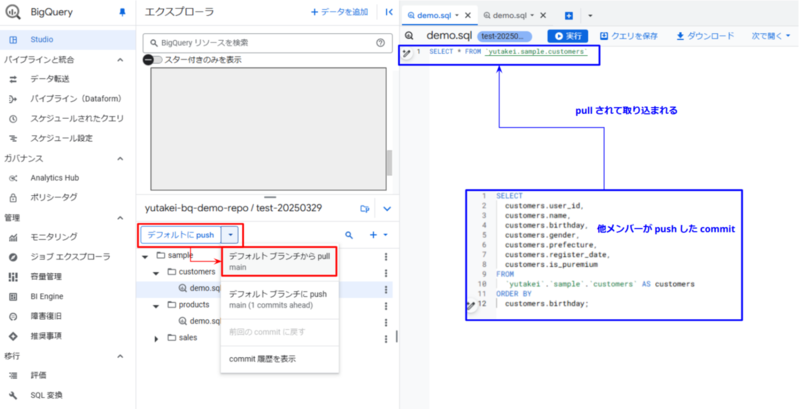
Task: Open ジョブ エクスプローラ page
Action: point(68,257)
